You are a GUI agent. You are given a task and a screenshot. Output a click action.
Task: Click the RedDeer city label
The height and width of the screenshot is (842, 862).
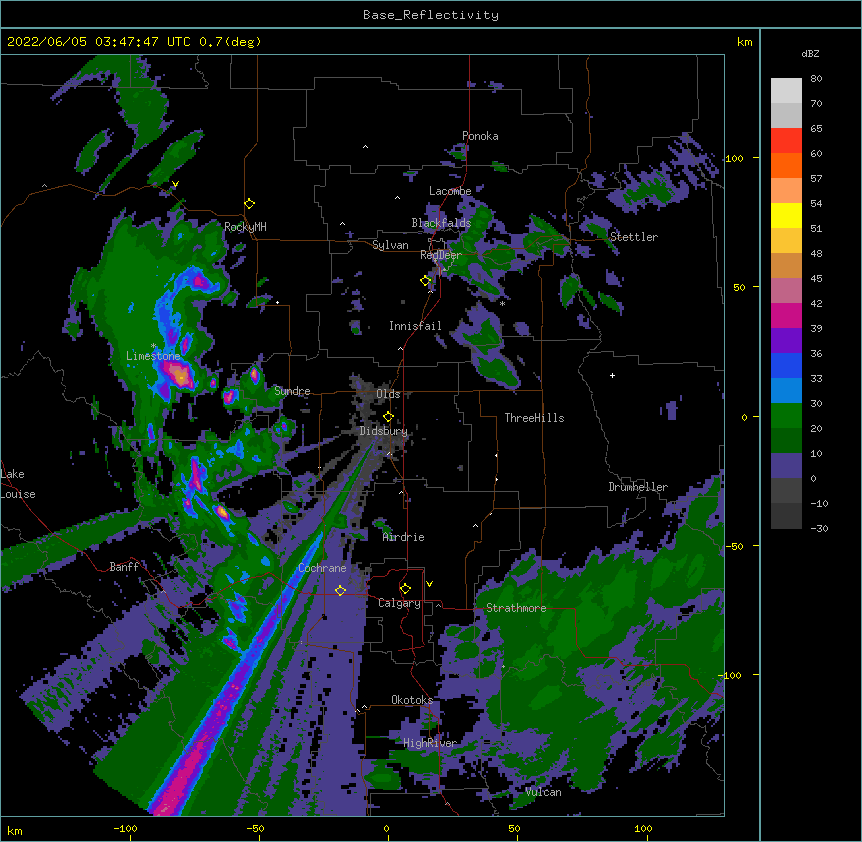click(441, 255)
